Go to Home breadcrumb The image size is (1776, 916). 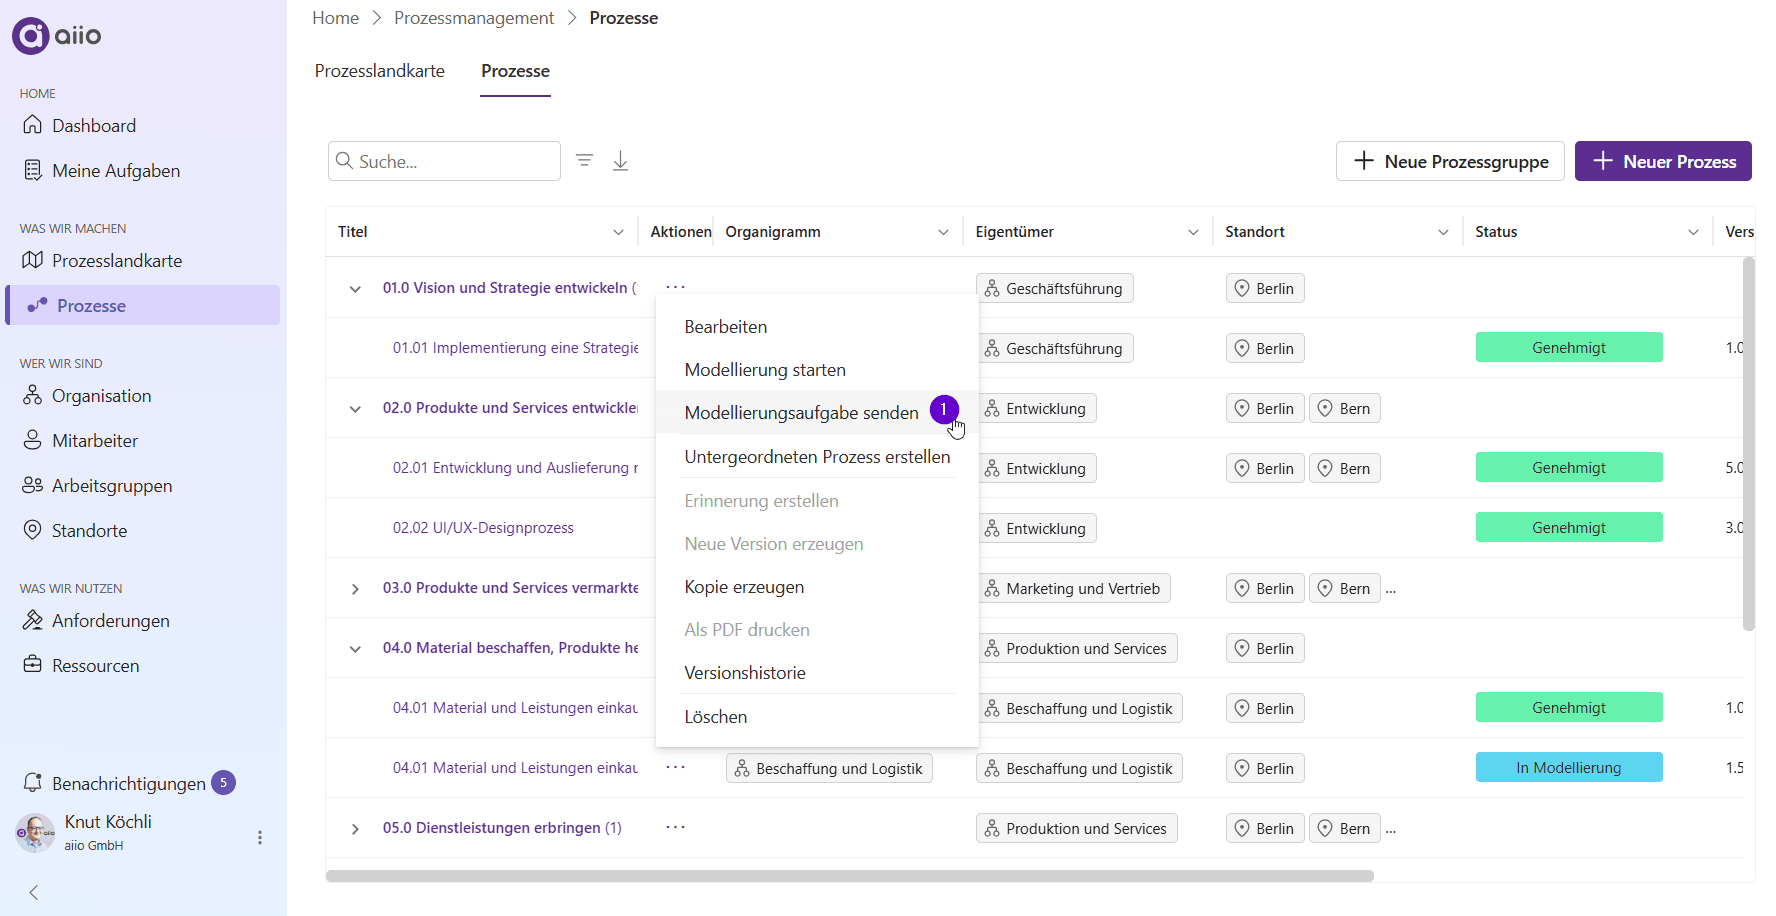(x=335, y=18)
